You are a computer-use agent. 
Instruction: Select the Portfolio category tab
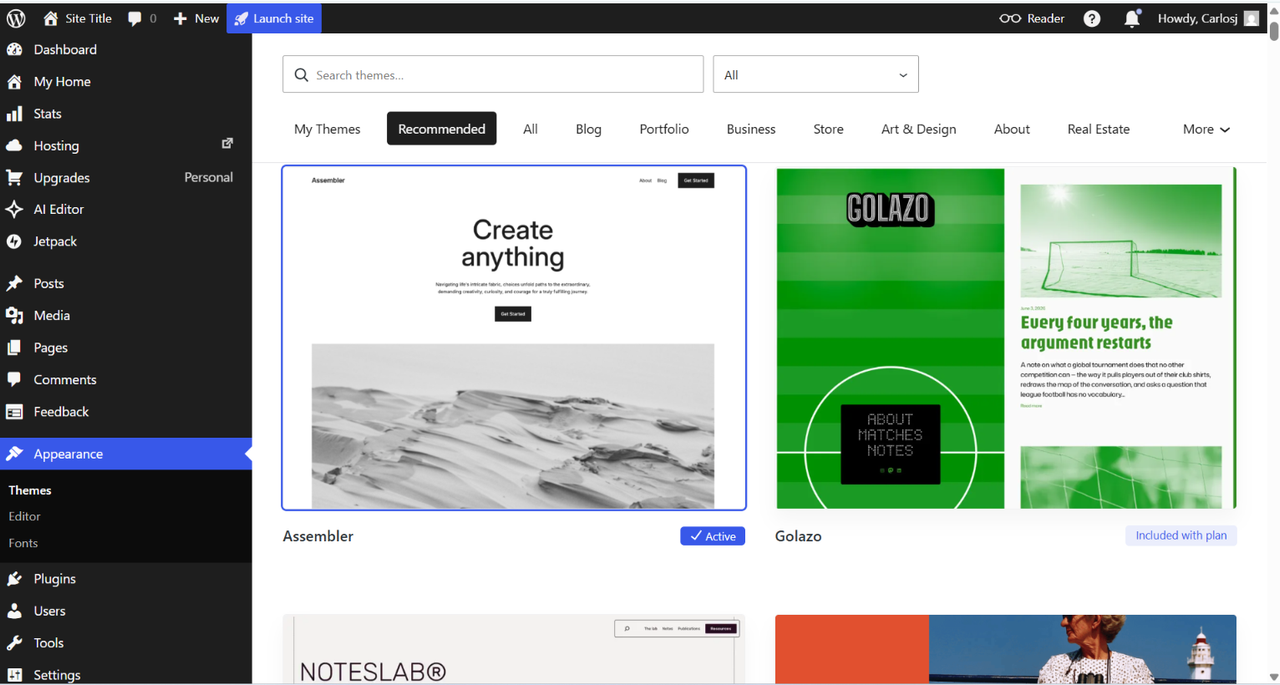pyautogui.click(x=664, y=129)
